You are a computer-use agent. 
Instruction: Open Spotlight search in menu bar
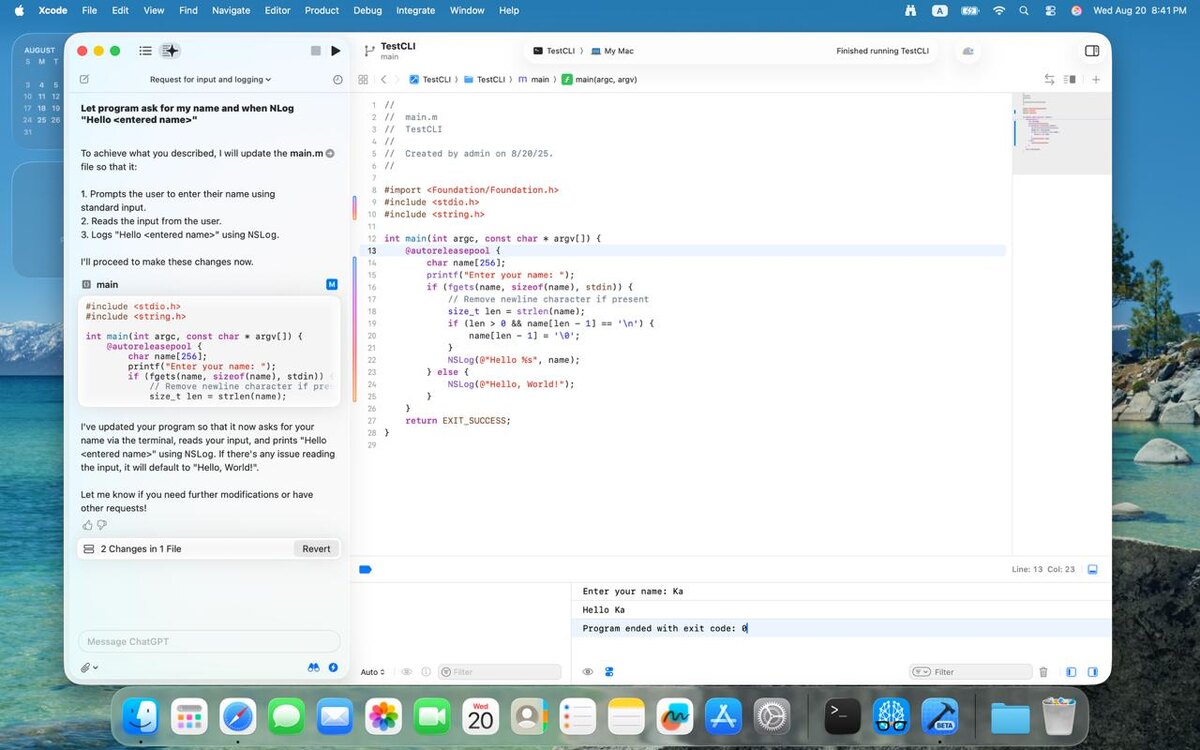click(1024, 10)
